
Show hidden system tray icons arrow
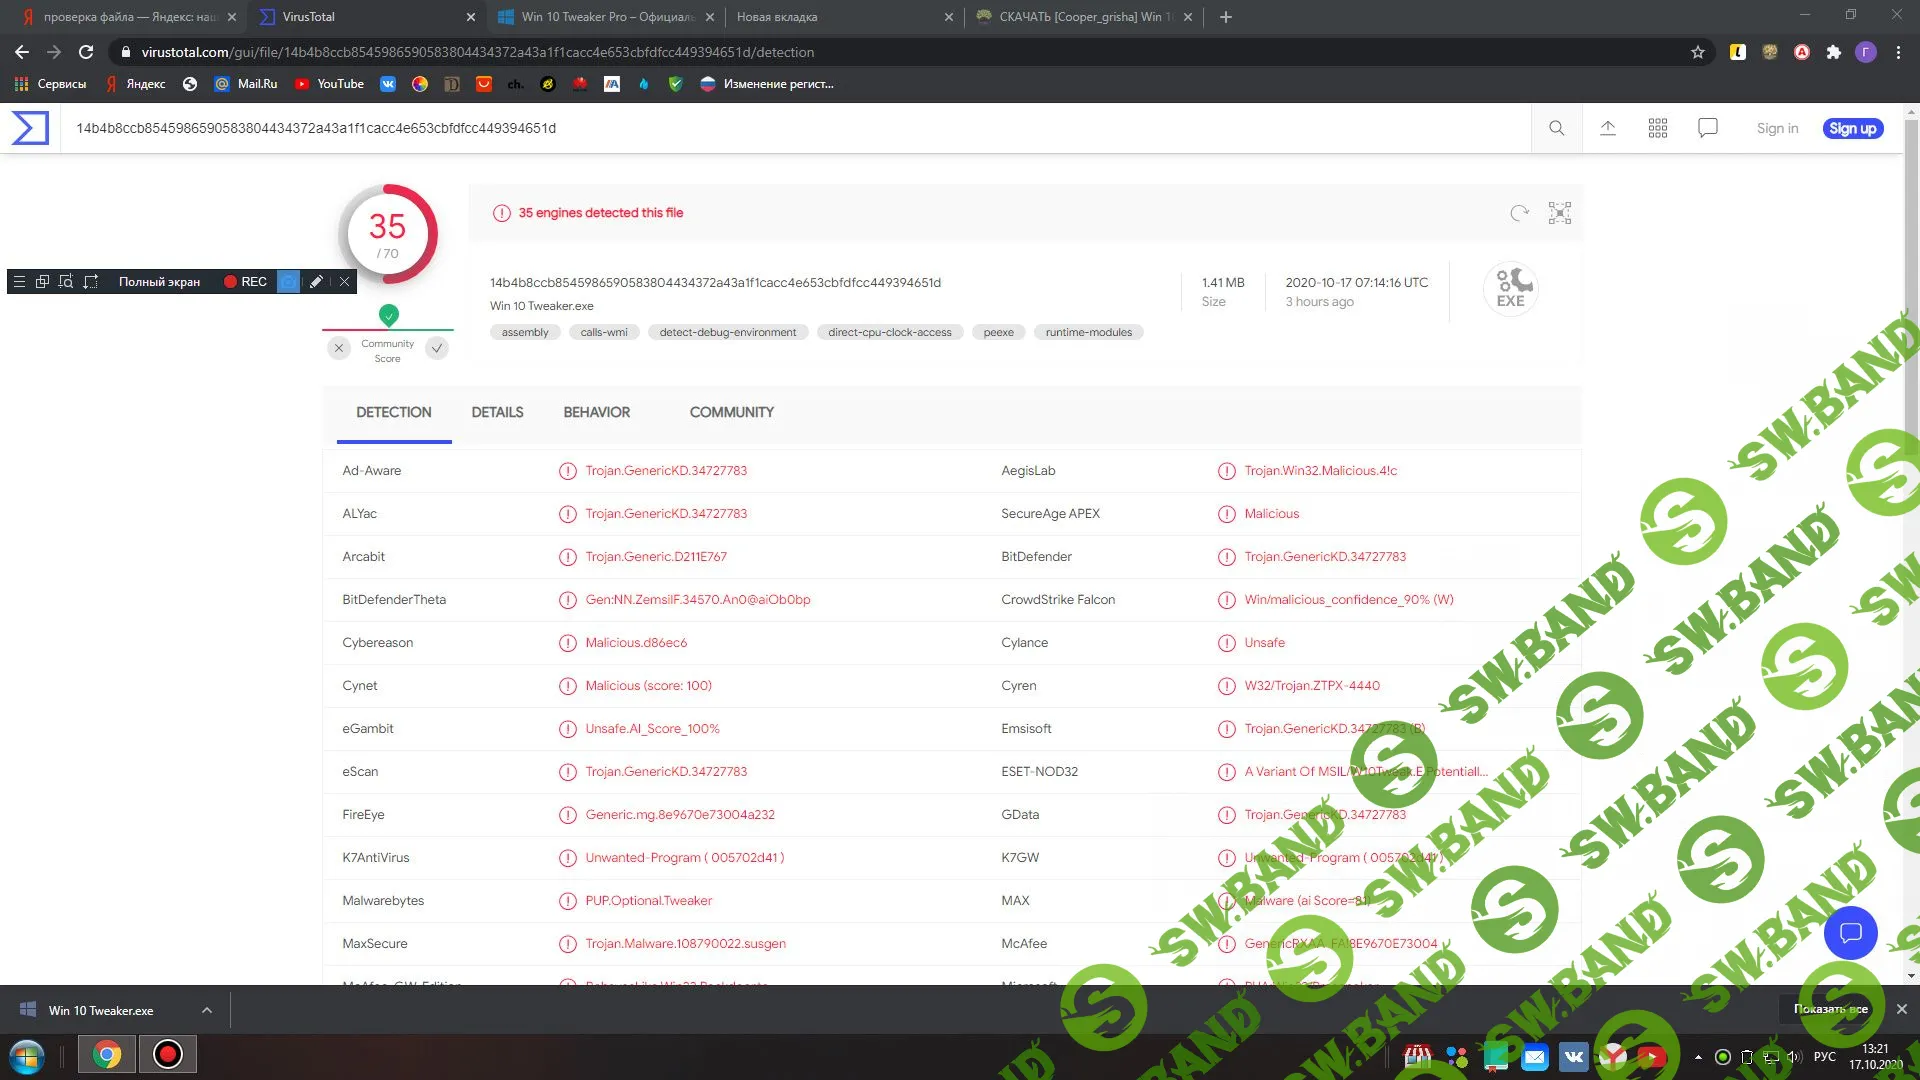1698,1057
